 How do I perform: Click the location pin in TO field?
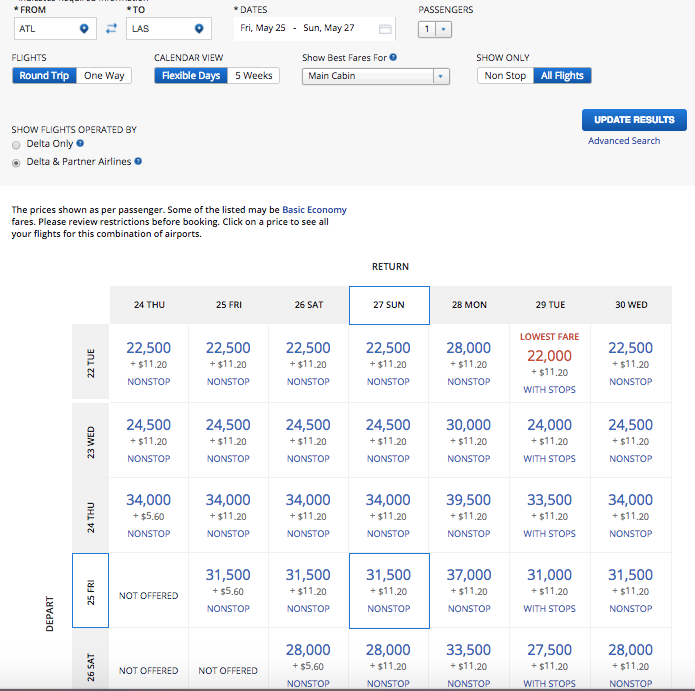[199, 29]
